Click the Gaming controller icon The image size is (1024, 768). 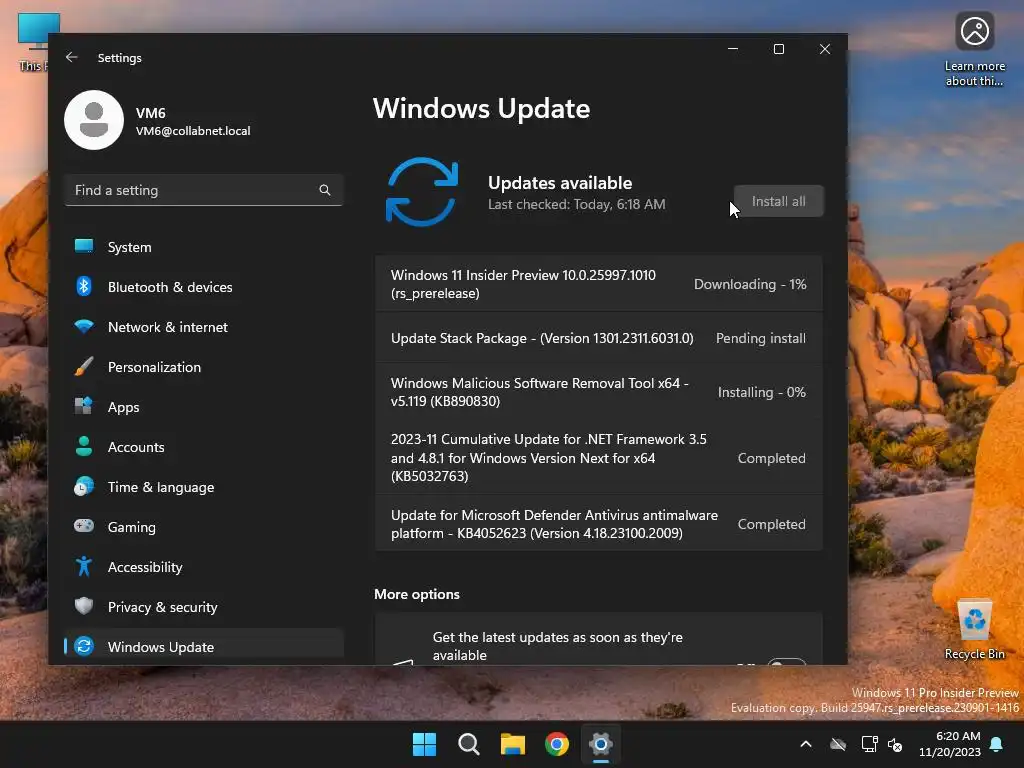coord(84,526)
